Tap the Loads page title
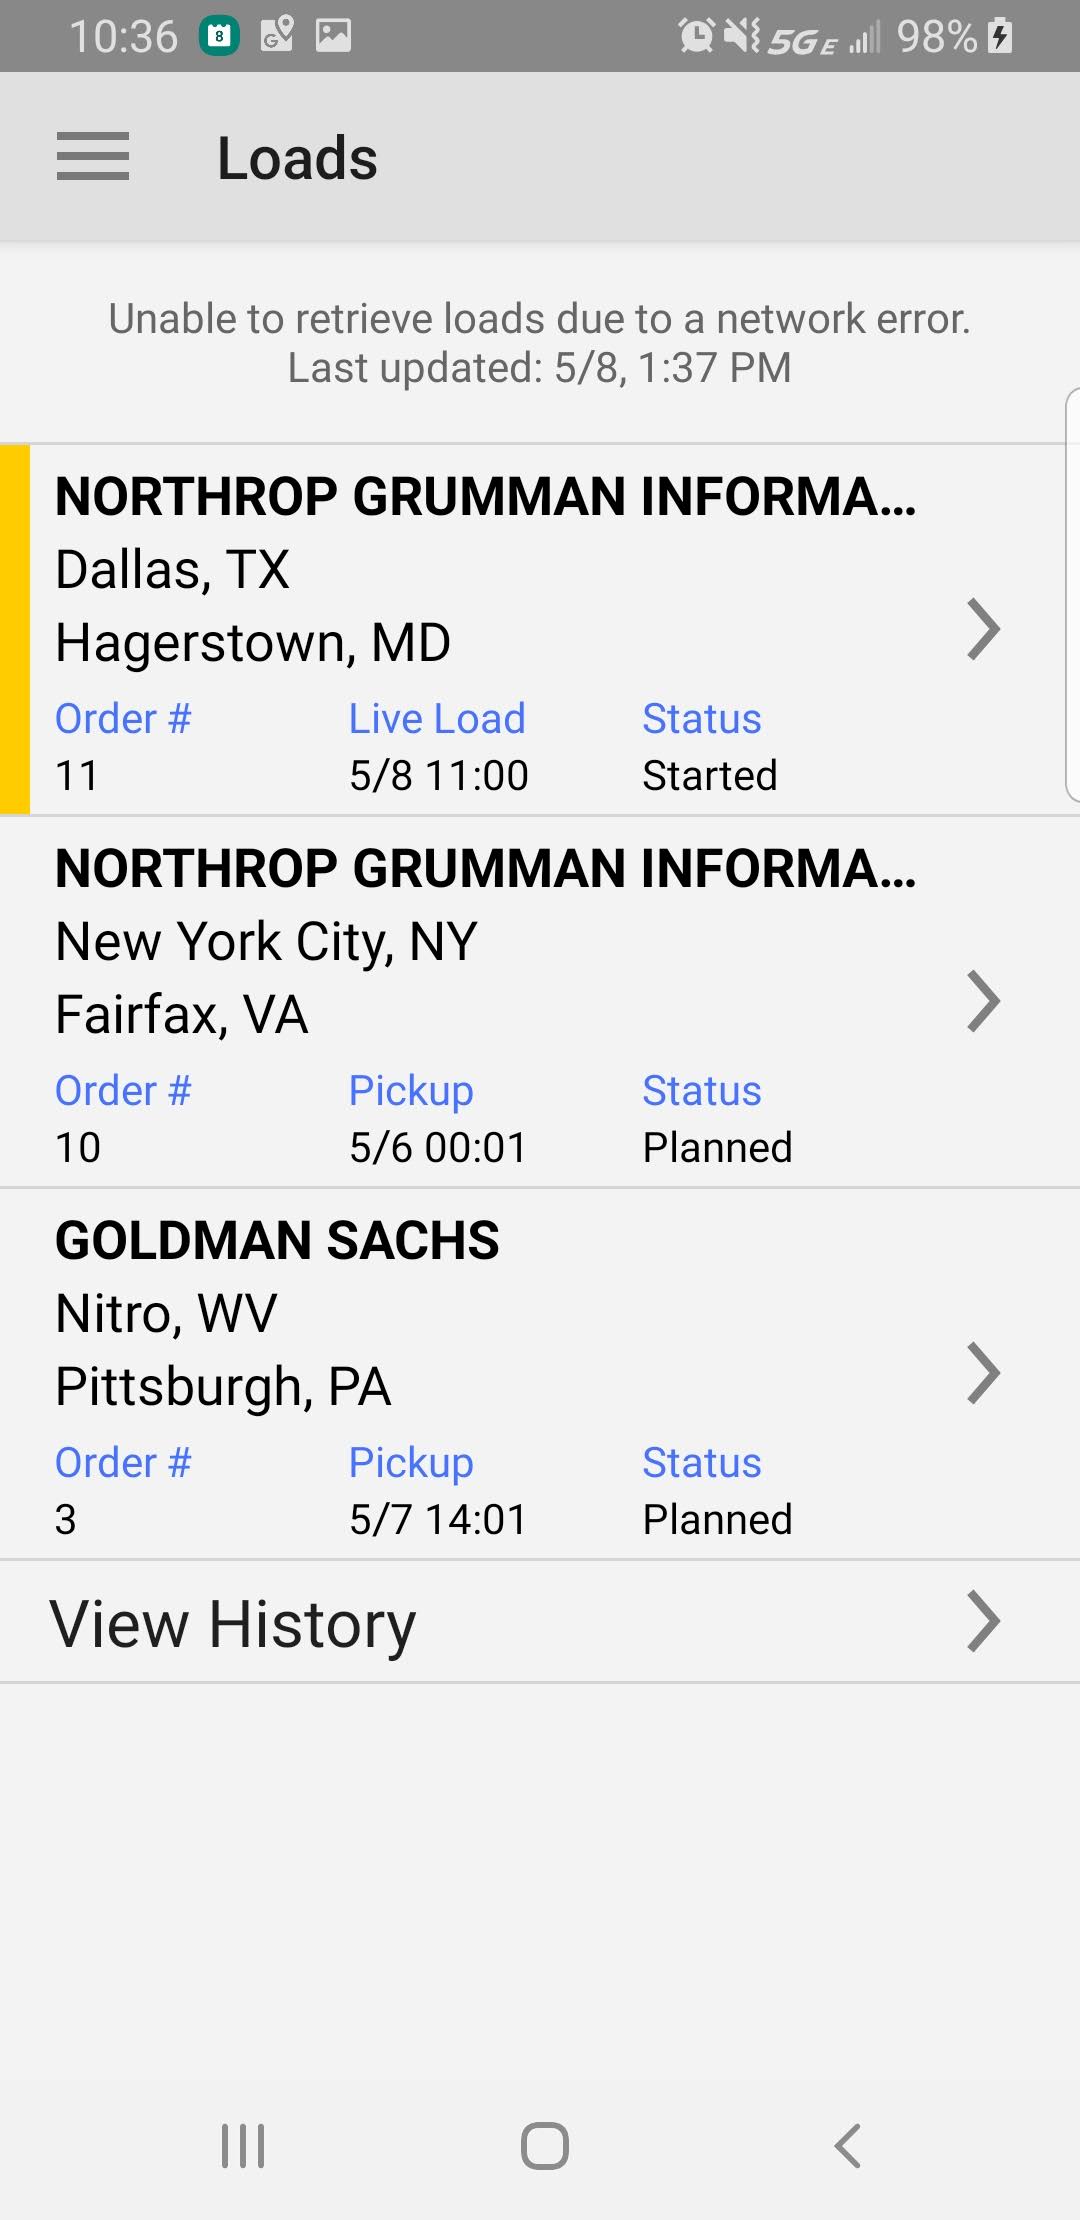This screenshot has height=2220, width=1080. [x=297, y=158]
